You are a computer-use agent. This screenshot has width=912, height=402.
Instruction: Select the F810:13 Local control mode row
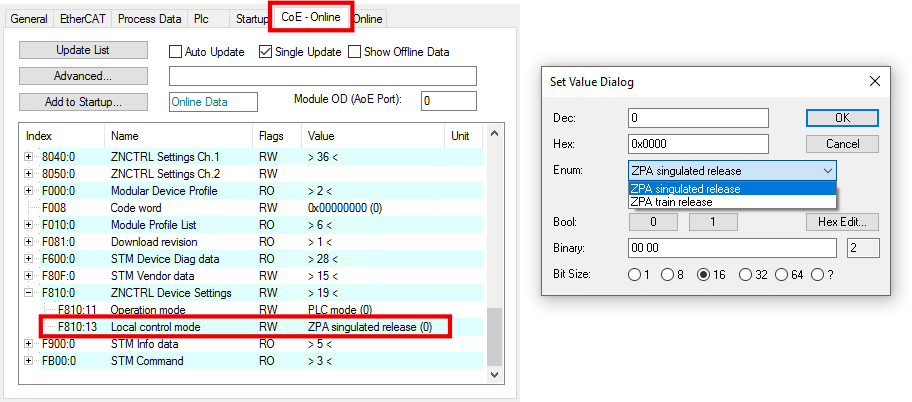pos(253,327)
